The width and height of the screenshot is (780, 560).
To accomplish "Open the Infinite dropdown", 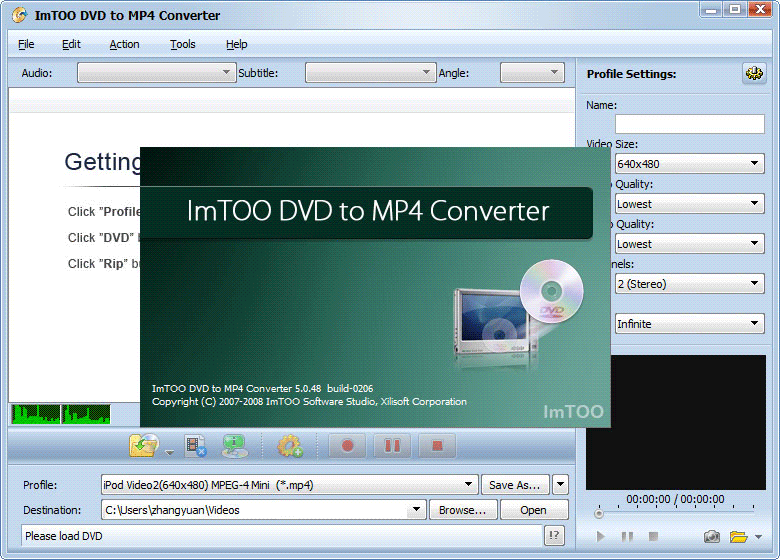I will [689, 324].
